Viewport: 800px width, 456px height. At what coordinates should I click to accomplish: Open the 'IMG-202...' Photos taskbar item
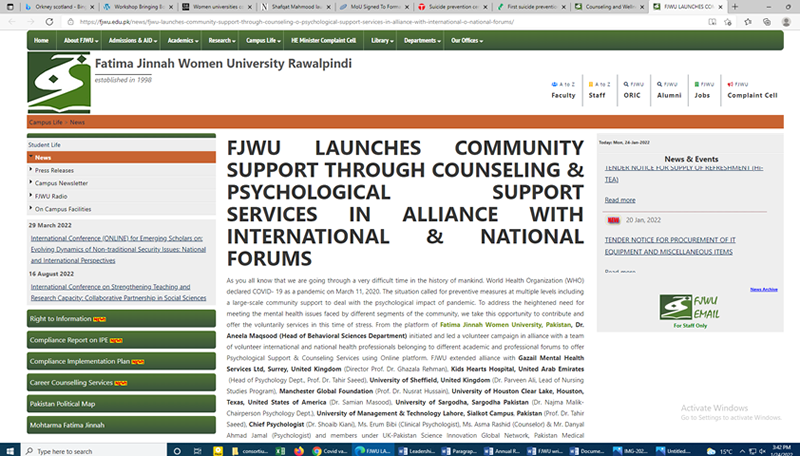tap(631, 451)
